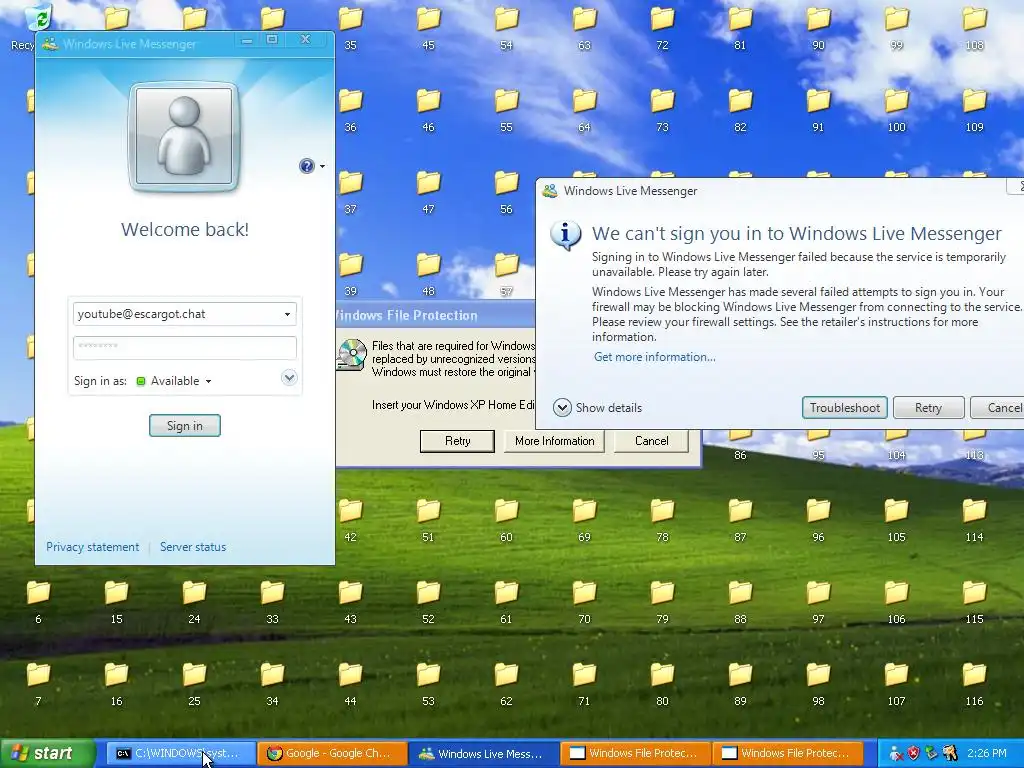Select desktop folder 79
The width and height of the screenshot is (1024, 768).
(662, 602)
